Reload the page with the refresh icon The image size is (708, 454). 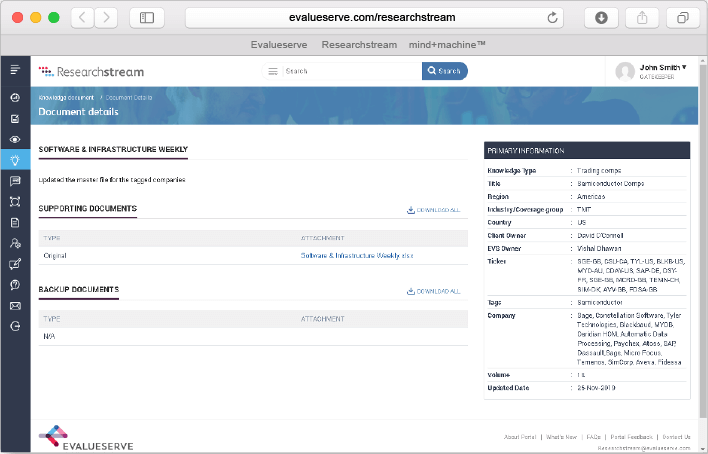tap(552, 18)
